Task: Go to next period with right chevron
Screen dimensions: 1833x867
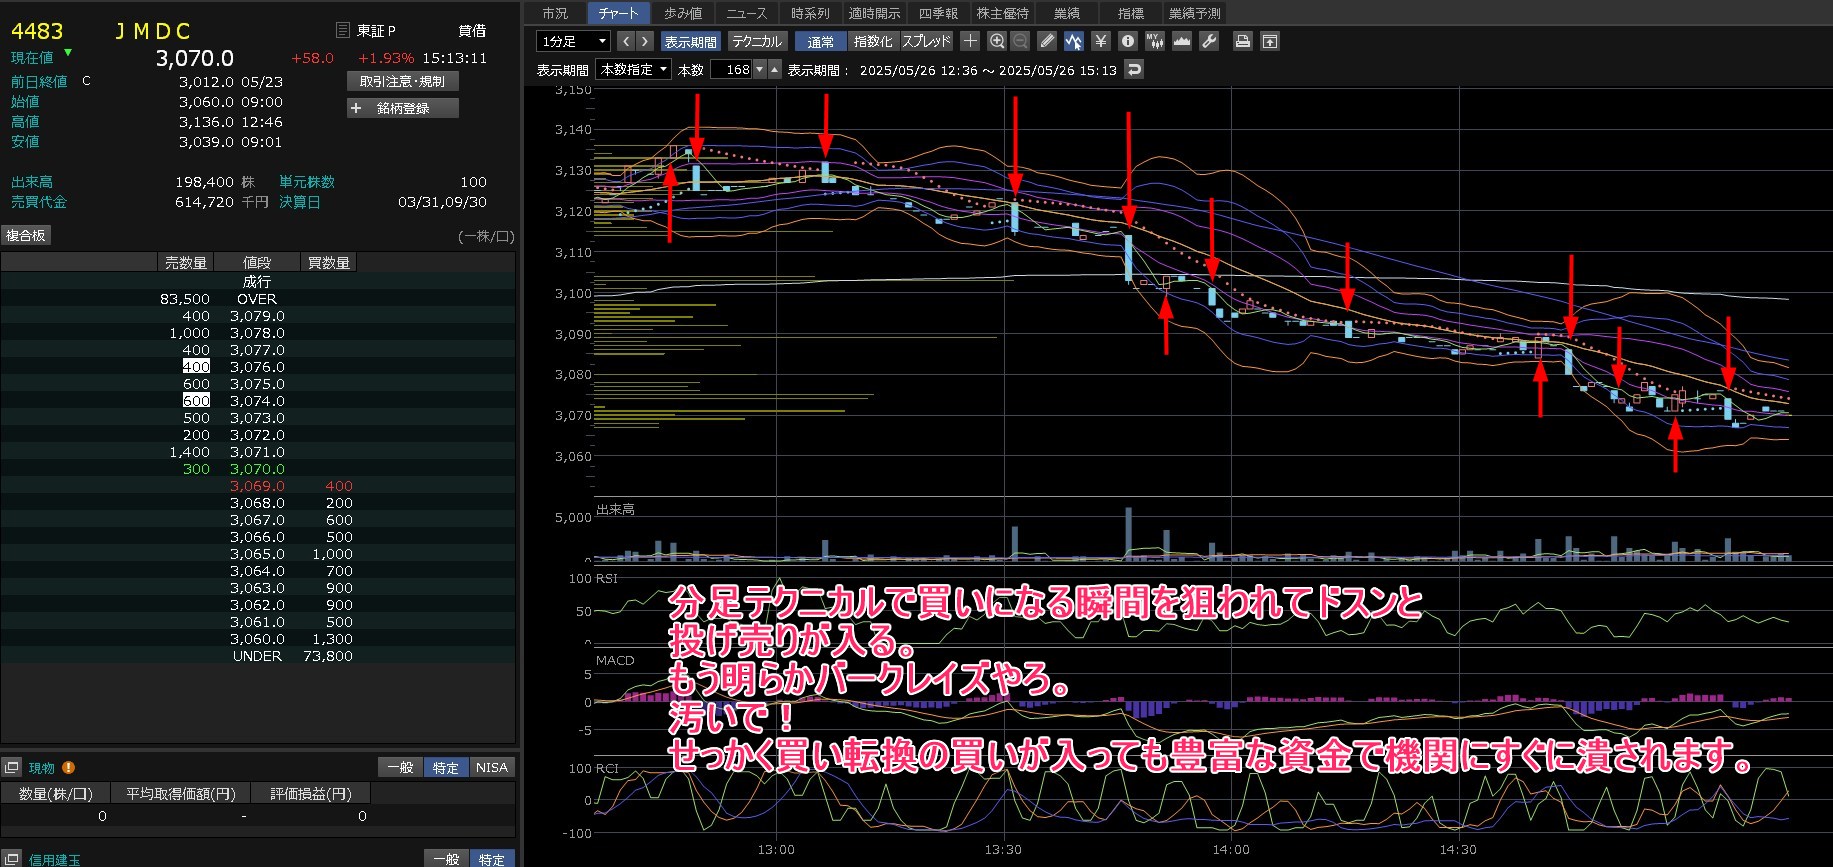Action: [x=645, y=41]
